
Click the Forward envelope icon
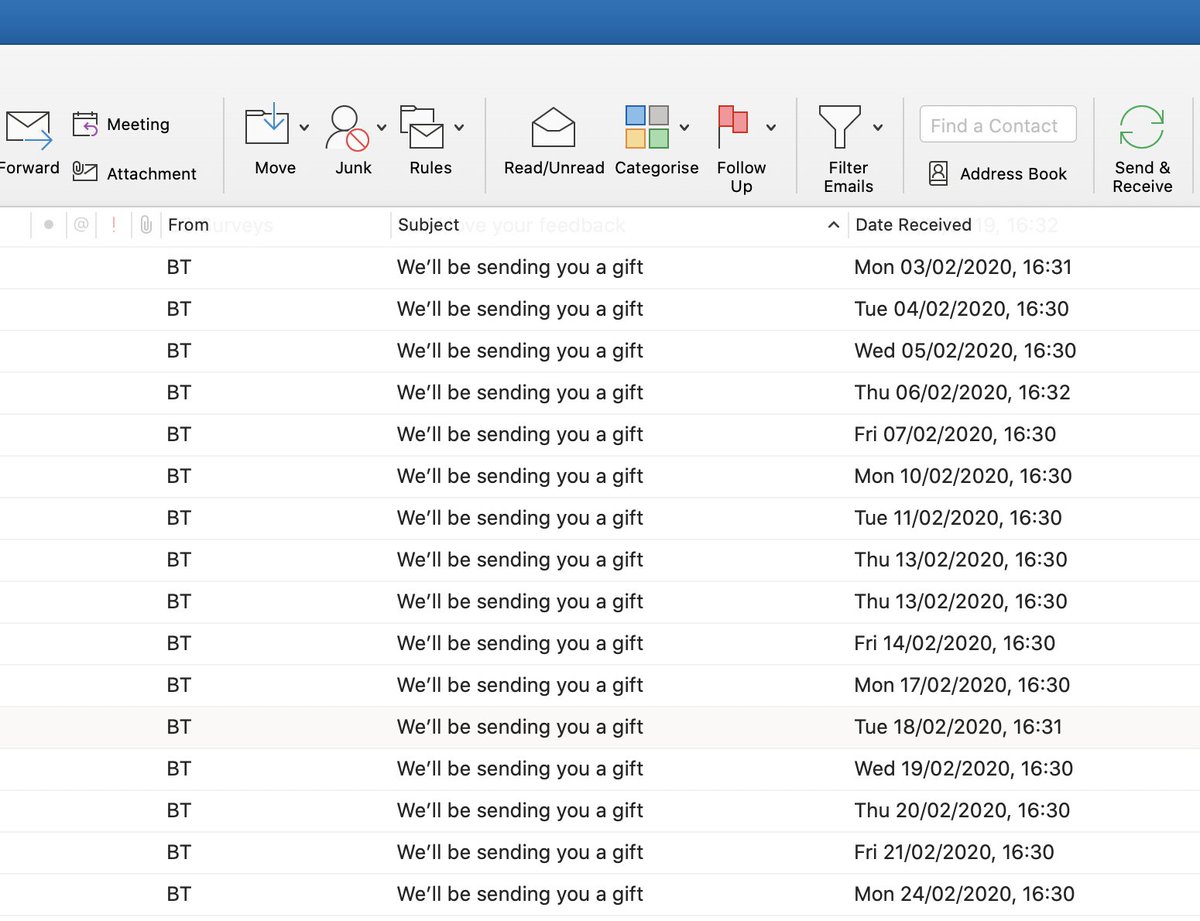[28, 130]
